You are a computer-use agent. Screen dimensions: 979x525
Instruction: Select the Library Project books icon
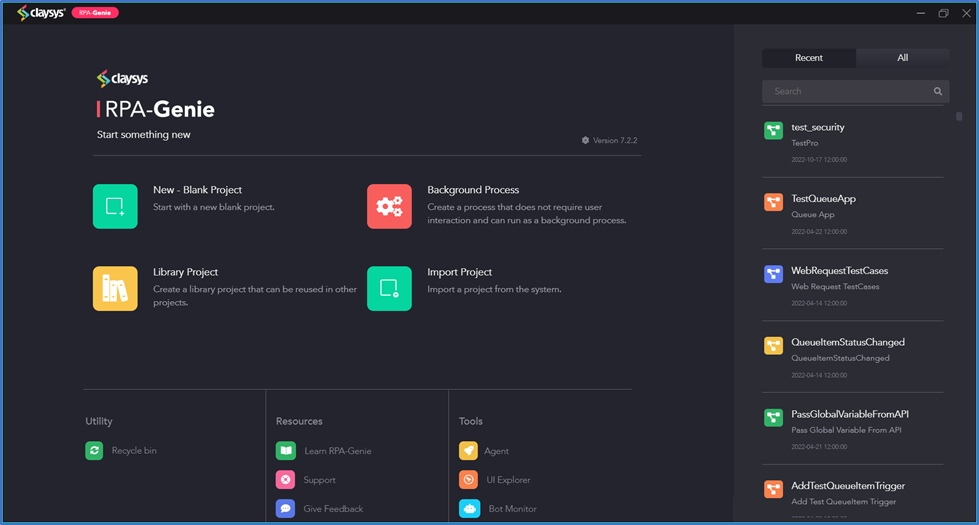click(115, 288)
